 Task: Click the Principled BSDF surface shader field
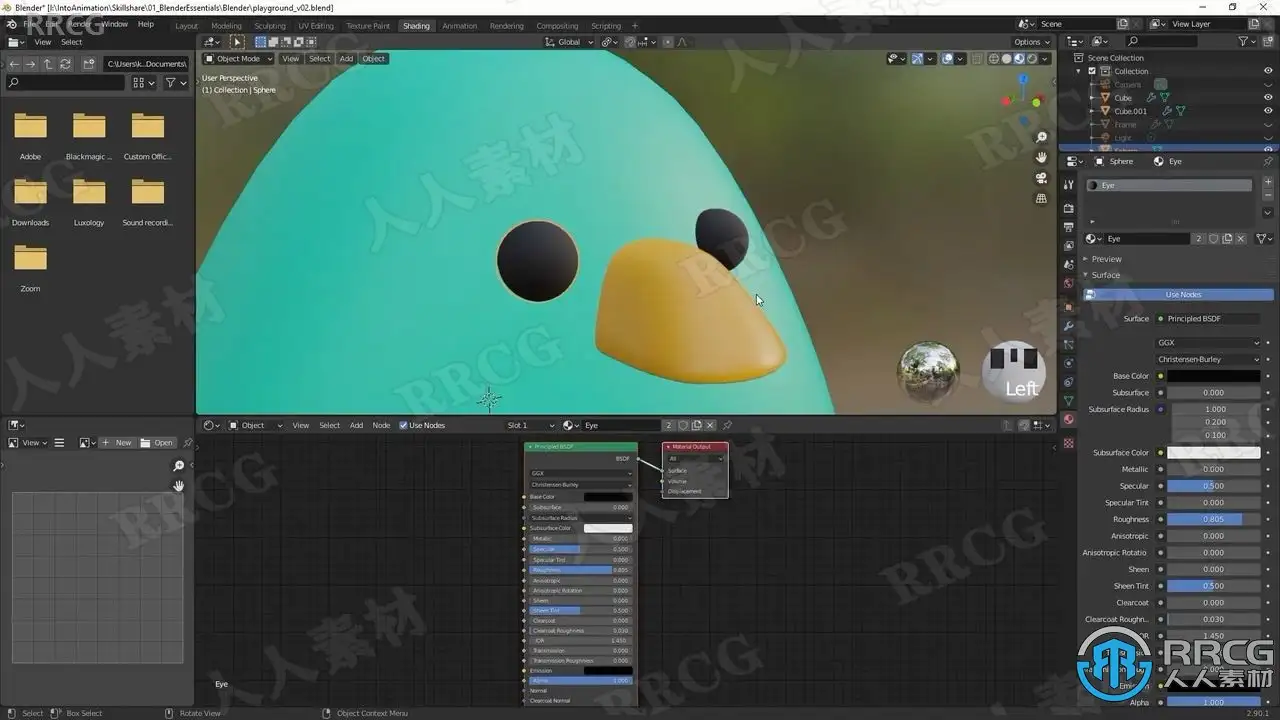coord(1208,319)
